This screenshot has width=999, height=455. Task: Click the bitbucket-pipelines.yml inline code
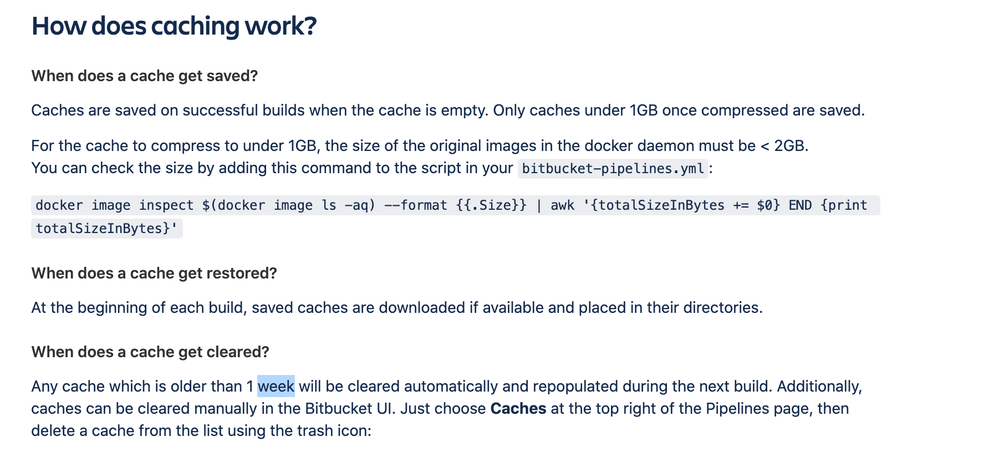point(613,169)
